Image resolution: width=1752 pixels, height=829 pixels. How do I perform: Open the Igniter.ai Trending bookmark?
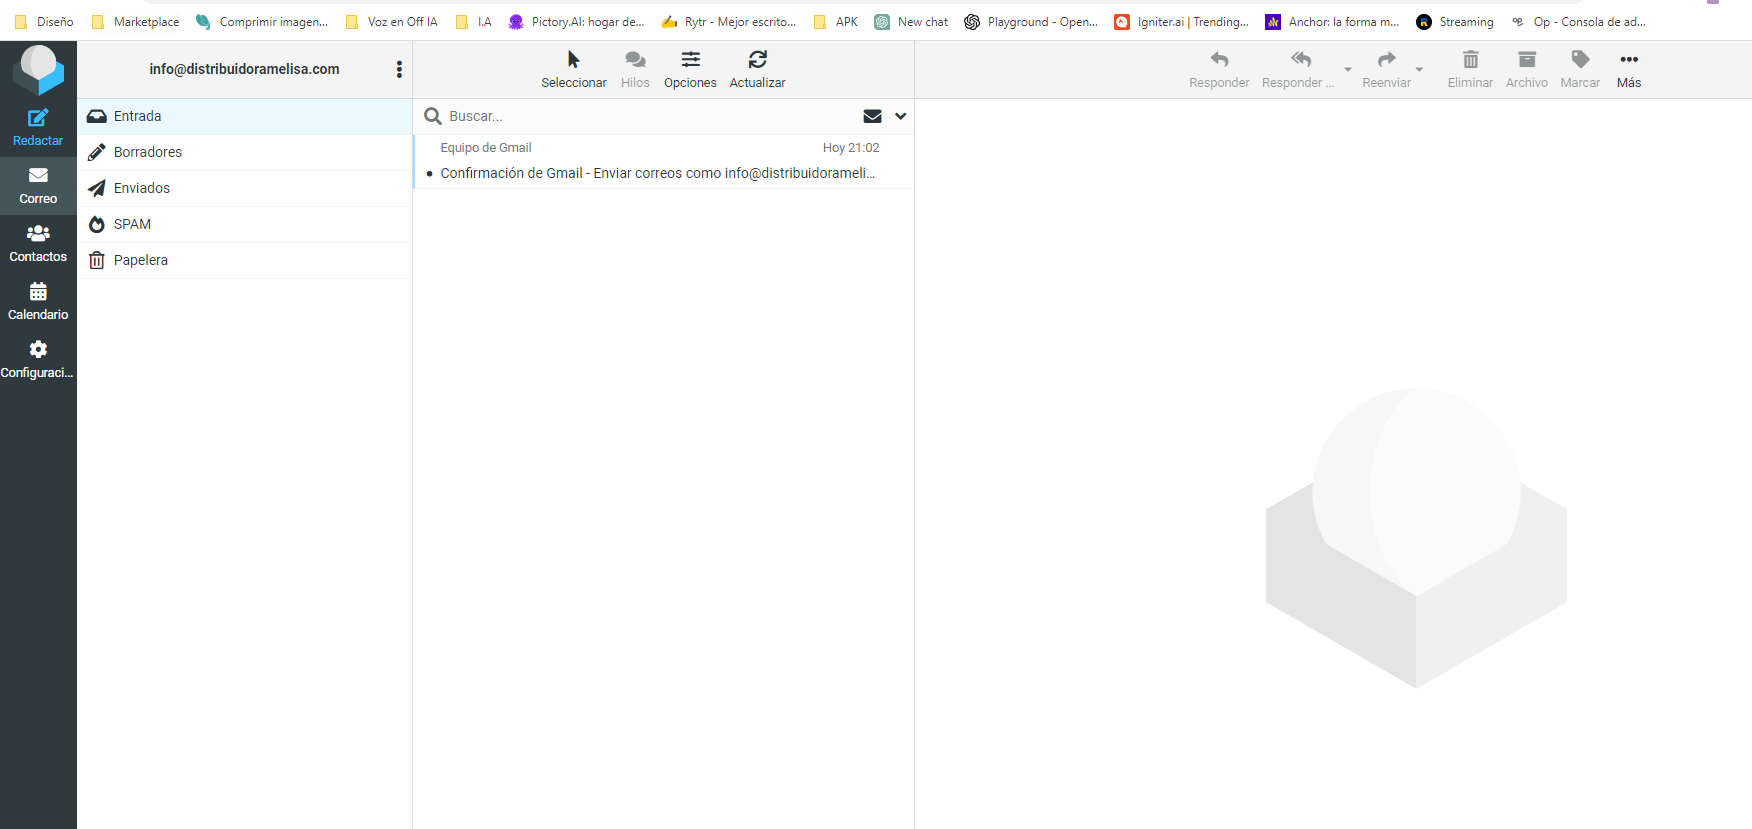click(x=1182, y=22)
